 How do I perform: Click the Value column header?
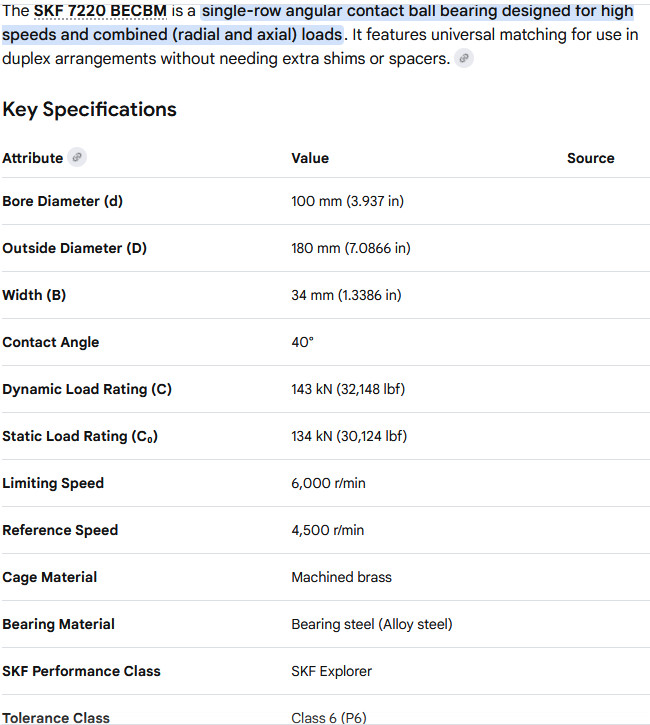click(310, 158)
